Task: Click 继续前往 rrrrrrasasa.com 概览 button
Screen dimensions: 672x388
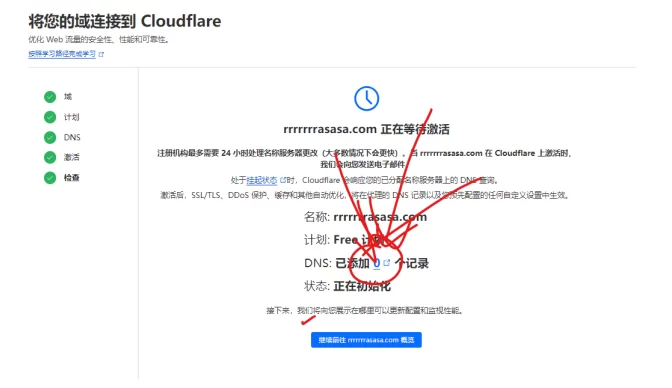Action: coord(366,340)
